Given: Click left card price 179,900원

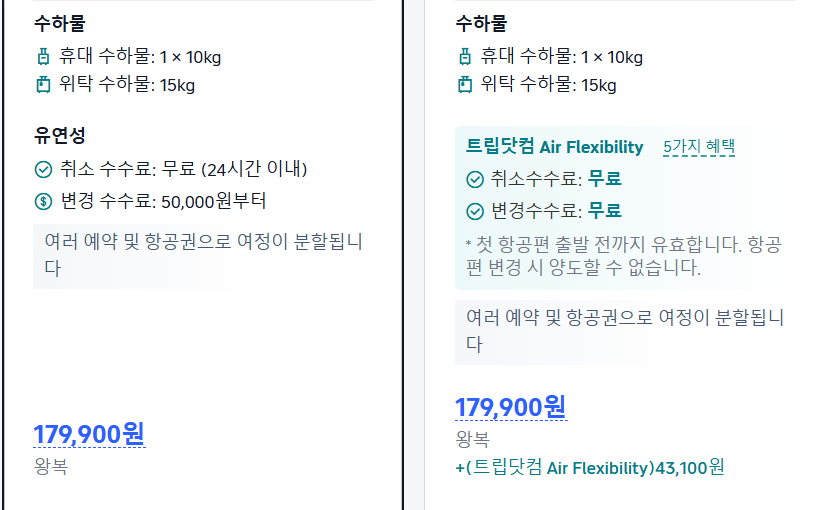Looking at the screenshot, I should pyautogui.click(x=89, y=434).
